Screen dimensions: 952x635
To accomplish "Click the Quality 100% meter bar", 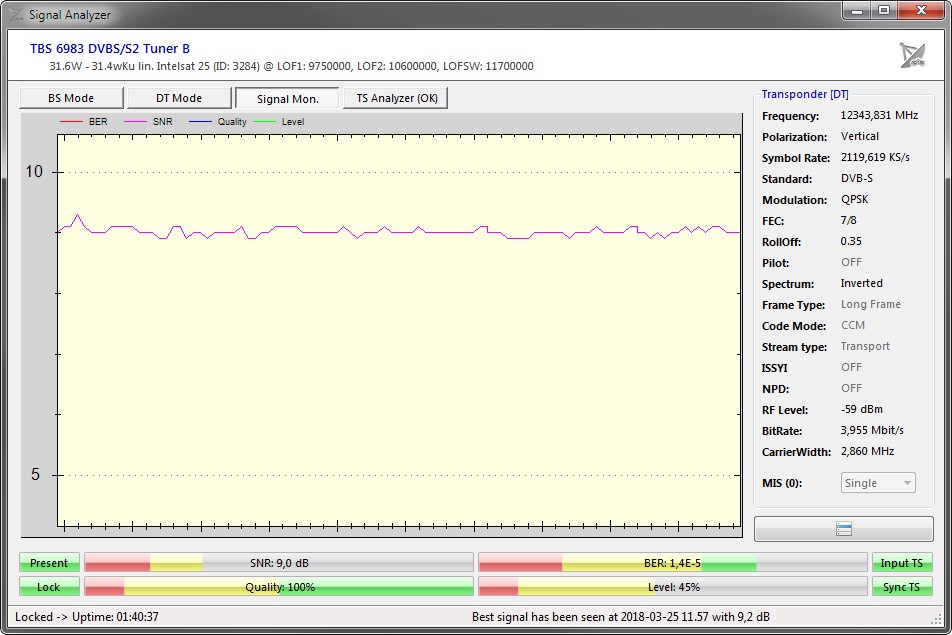I will 279,587.
